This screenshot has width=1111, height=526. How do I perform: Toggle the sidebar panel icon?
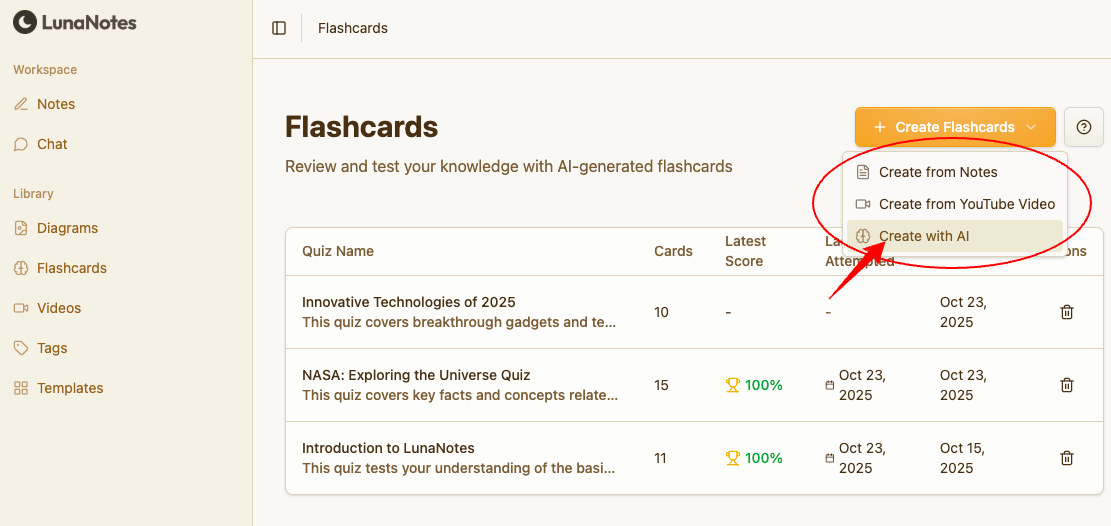(279, 28)
